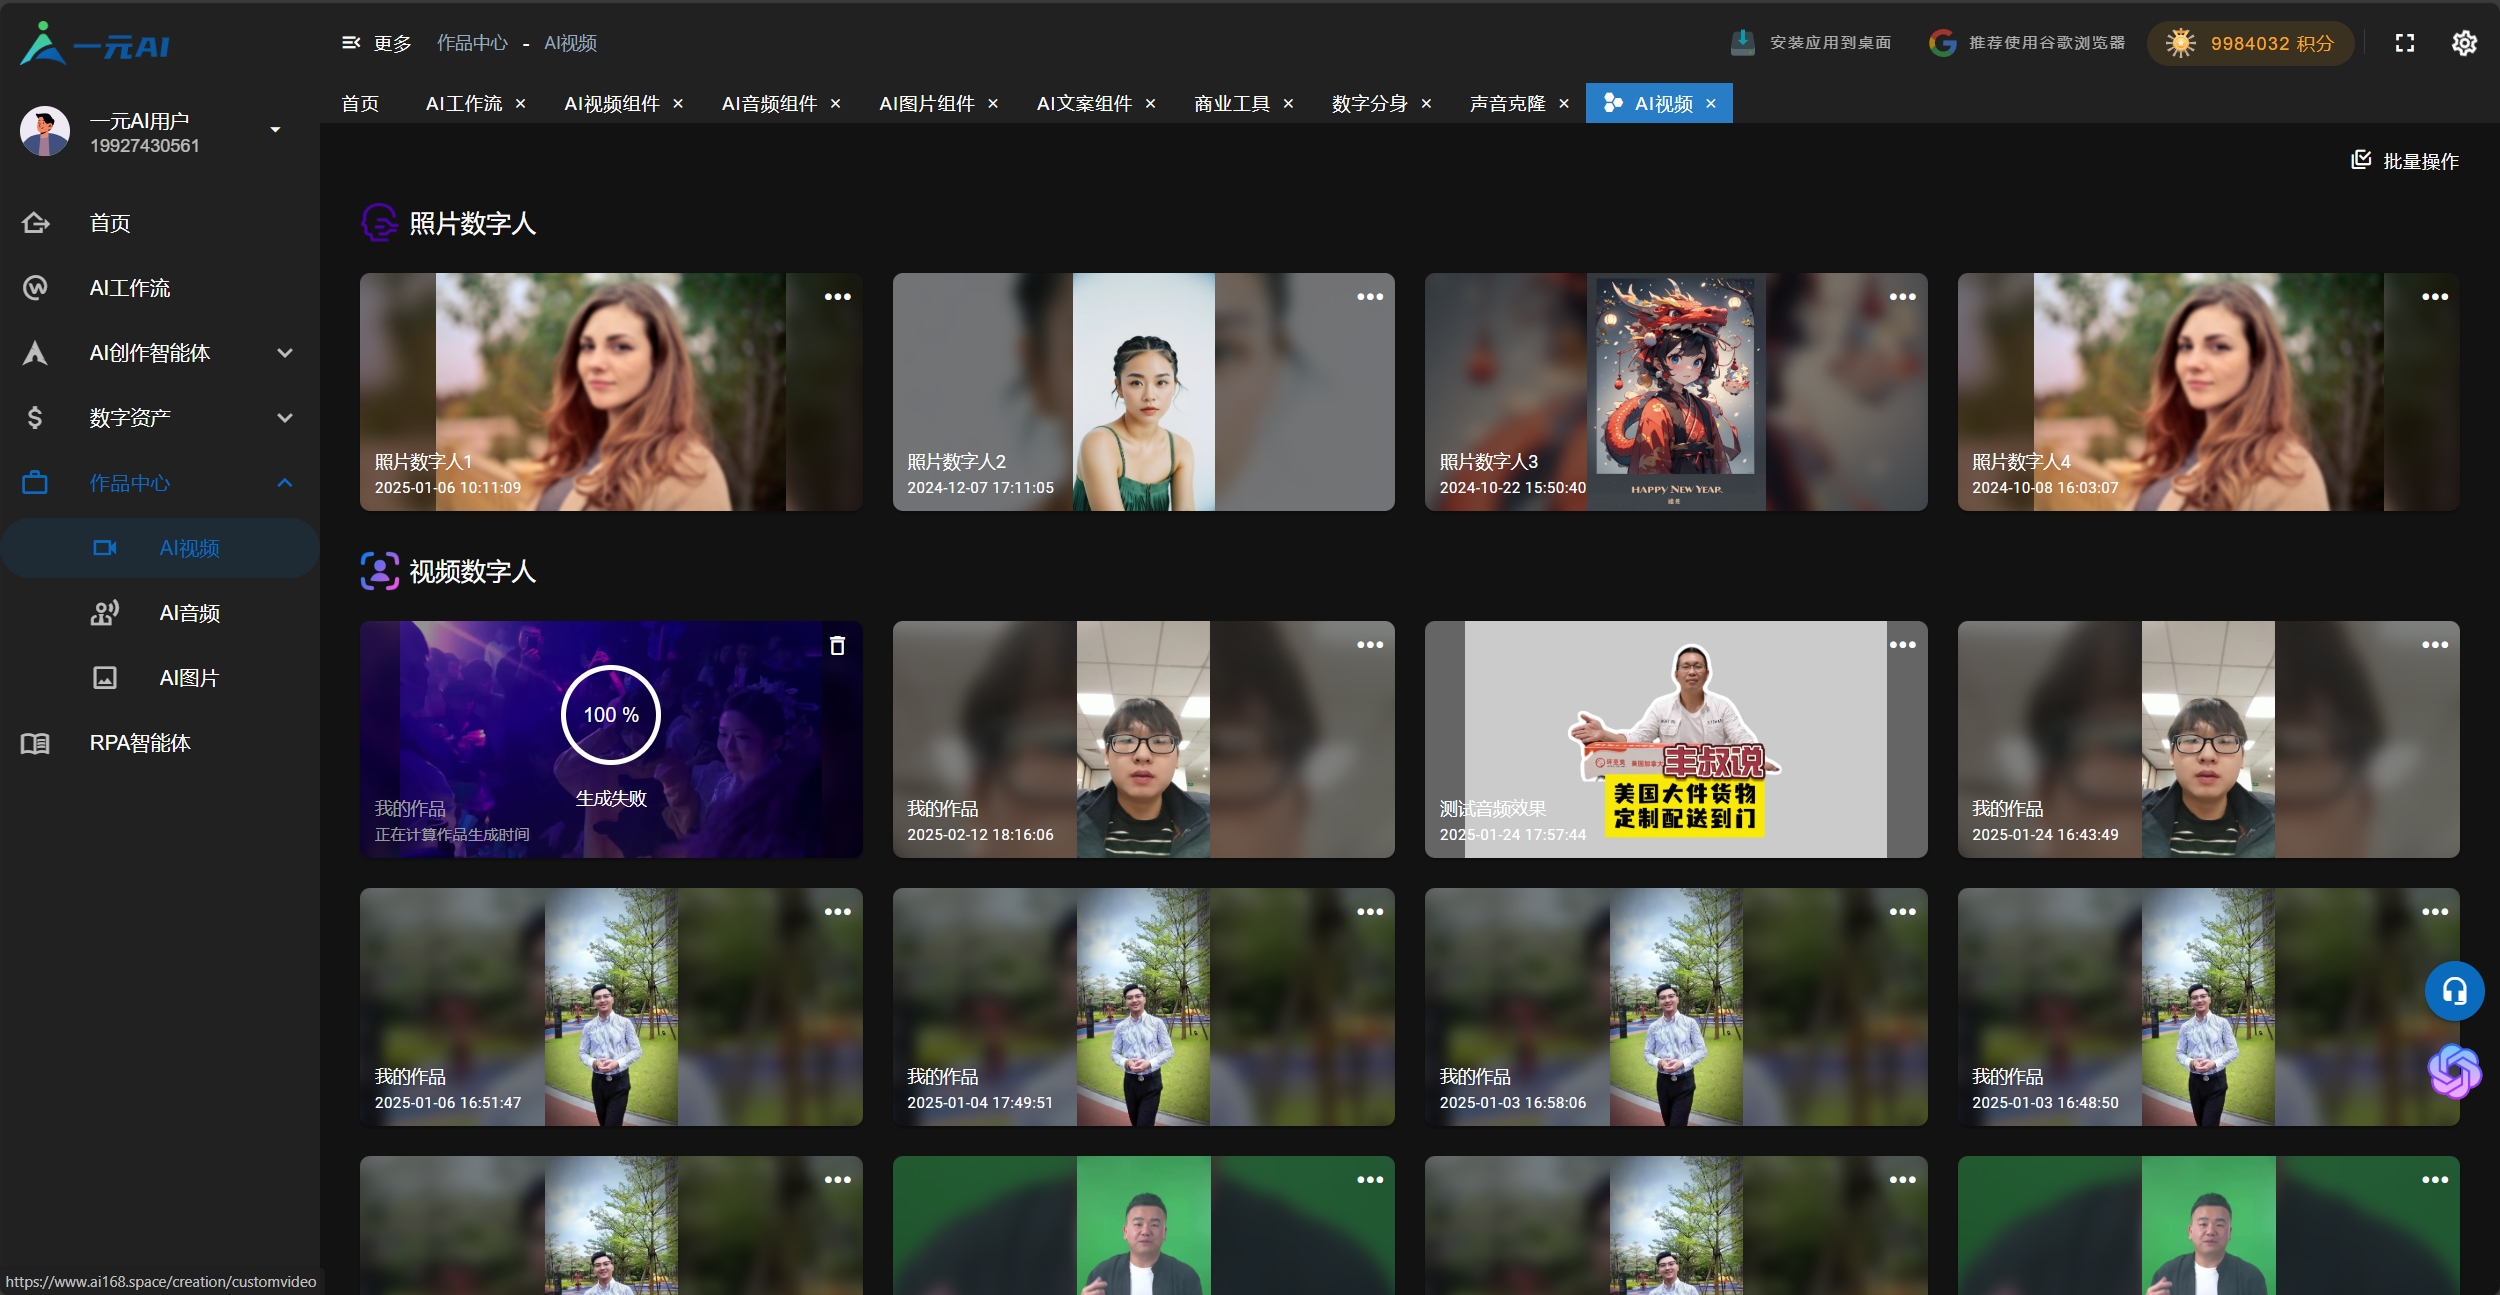Viewport: 2500px width, 1295px height.
Task: Open three-dot menu on 照片数字人1 card
Action: click(837, 297)
